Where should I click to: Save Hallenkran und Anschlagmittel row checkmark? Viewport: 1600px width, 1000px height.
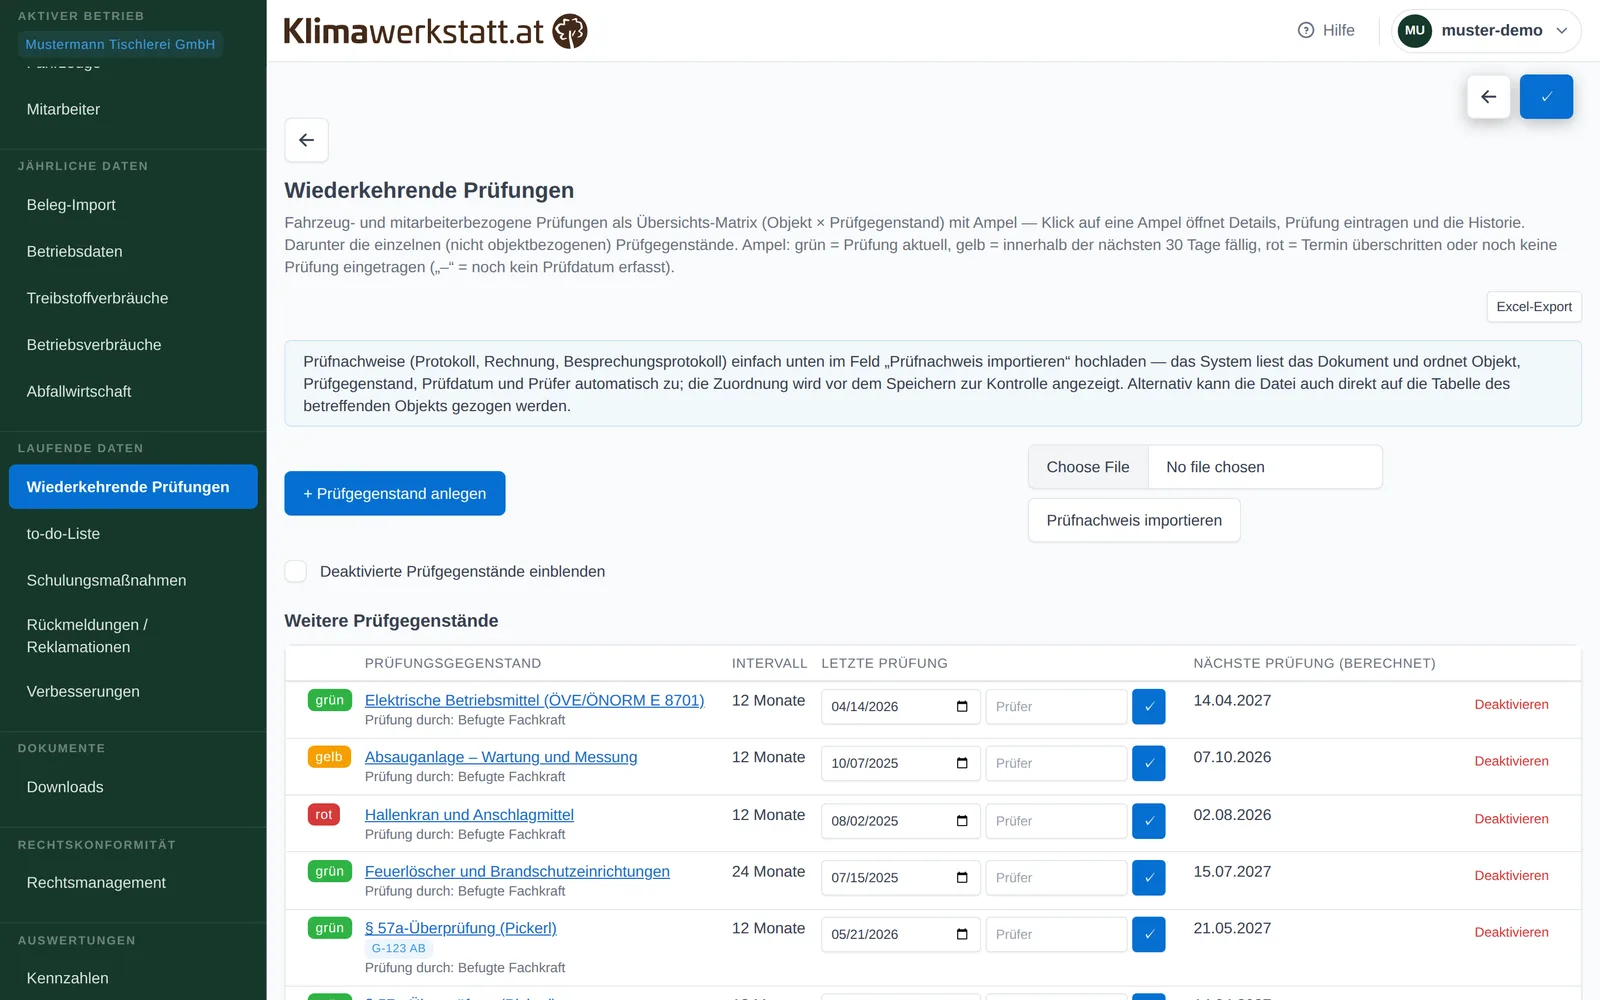point(1148,821)
